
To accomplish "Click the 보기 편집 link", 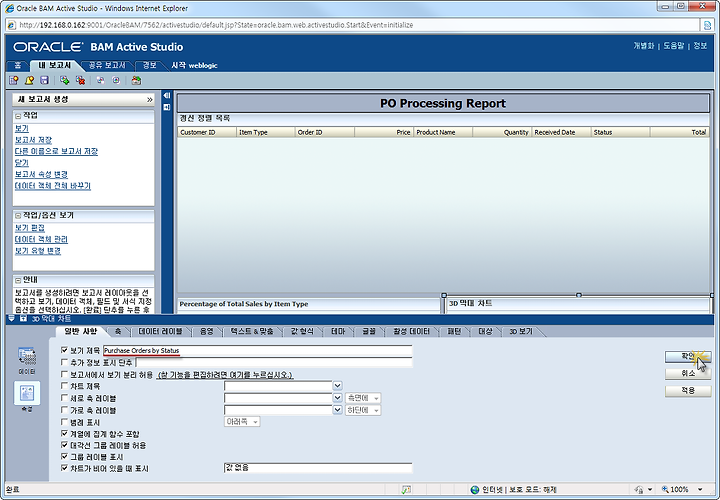I will coord(29,228).
